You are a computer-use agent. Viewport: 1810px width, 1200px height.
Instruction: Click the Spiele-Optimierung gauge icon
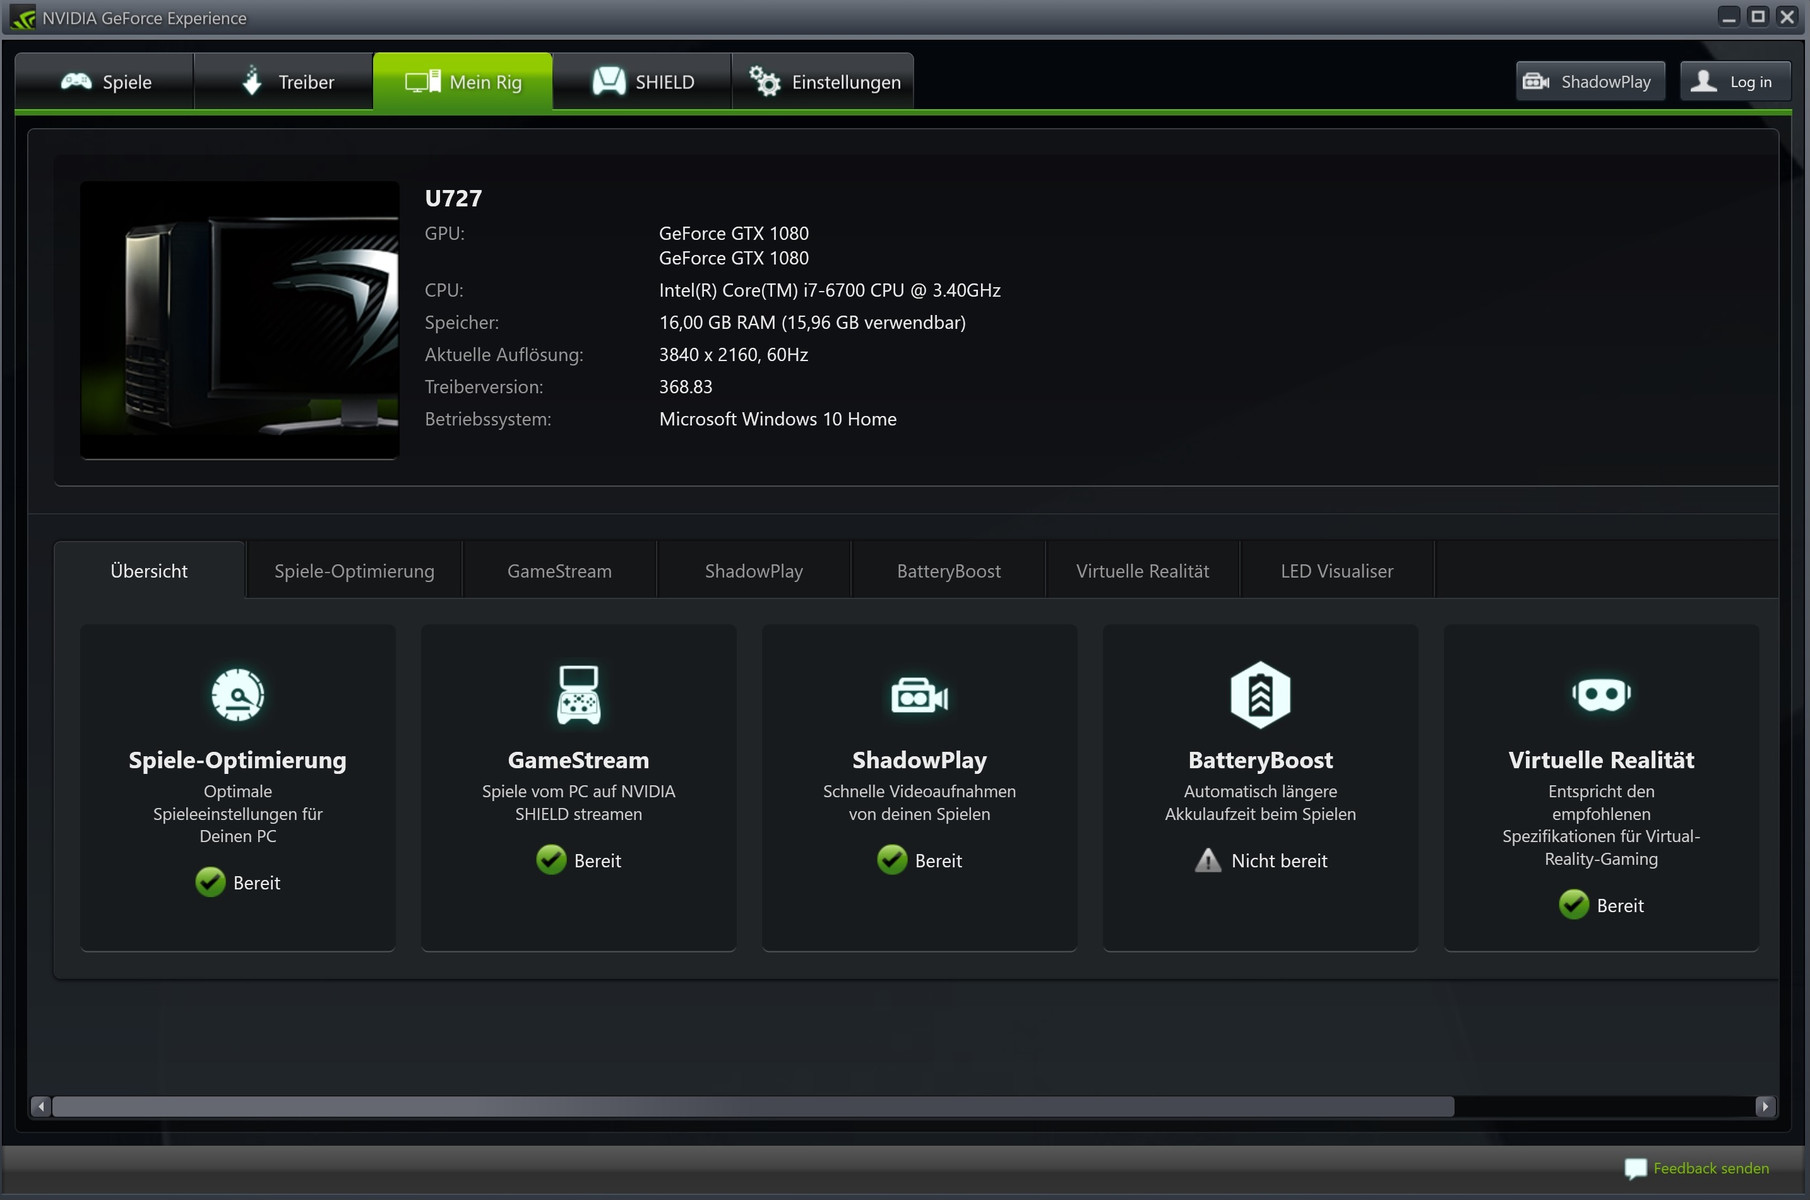(x=238, y=695)
